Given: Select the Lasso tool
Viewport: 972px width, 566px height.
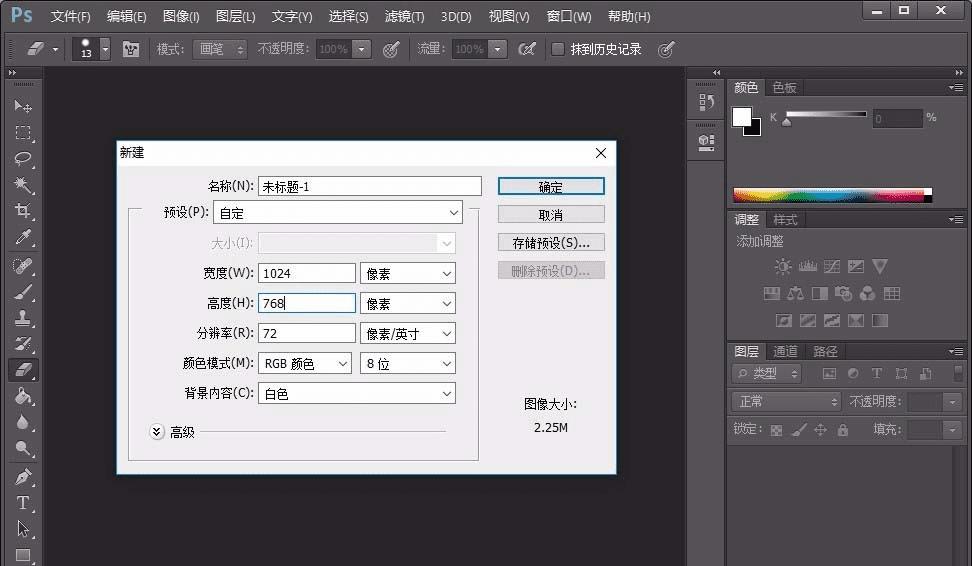Looking at the screenshot, I should pos(23,159).
